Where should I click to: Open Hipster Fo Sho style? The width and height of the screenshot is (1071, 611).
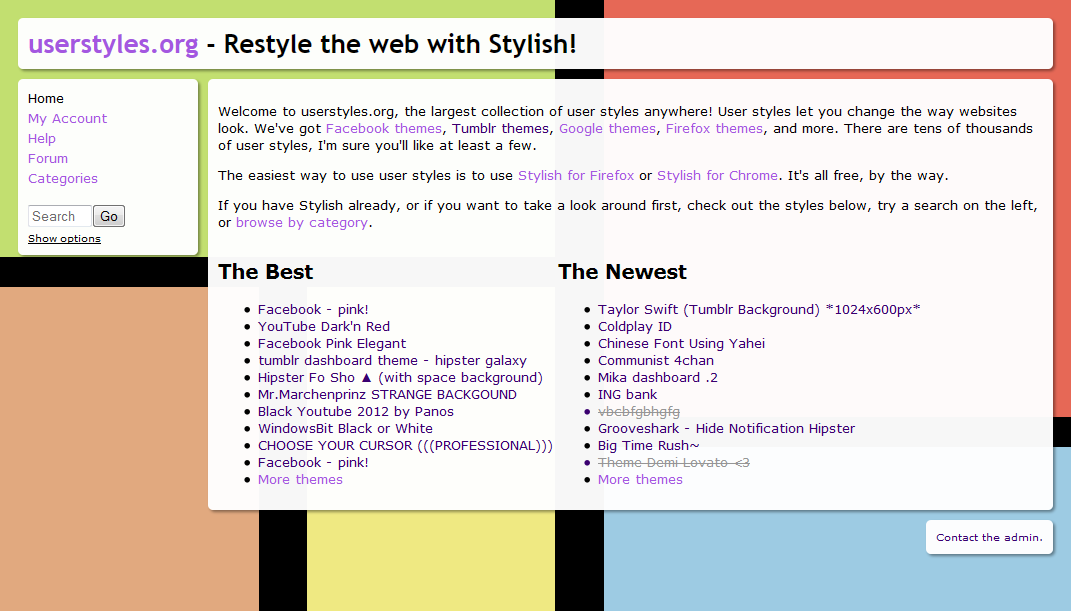pos(400,378)
